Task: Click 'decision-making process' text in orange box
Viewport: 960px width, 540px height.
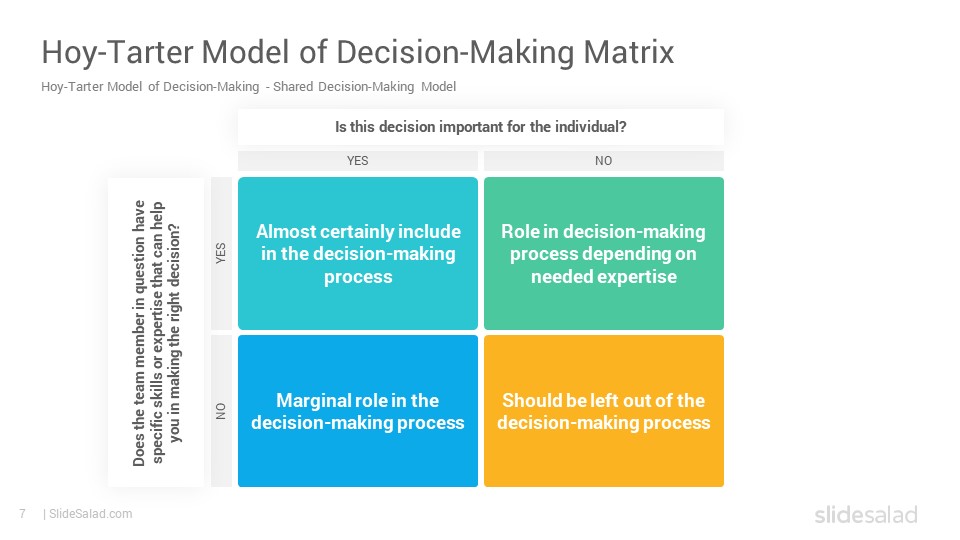Action: coord(604,422)
